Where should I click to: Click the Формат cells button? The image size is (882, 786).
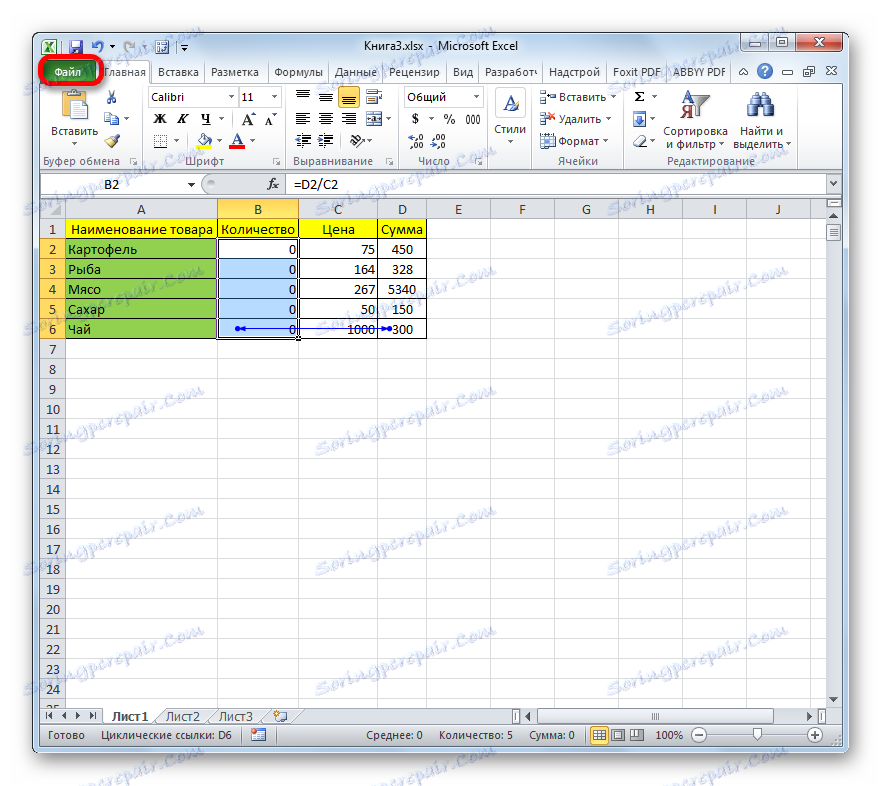point(574,141)
